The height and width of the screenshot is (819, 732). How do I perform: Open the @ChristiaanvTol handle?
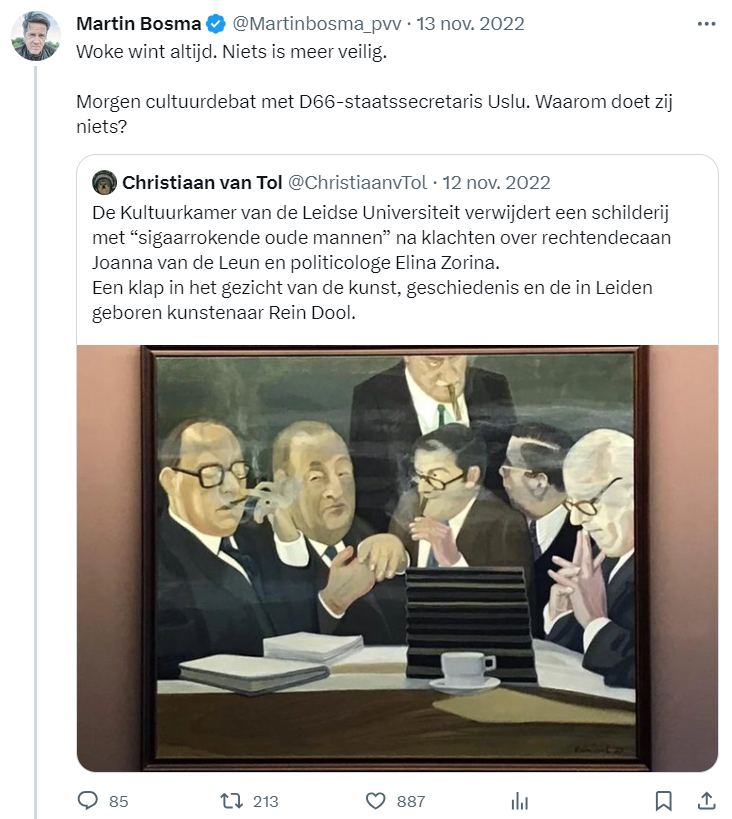coord(358,183)
